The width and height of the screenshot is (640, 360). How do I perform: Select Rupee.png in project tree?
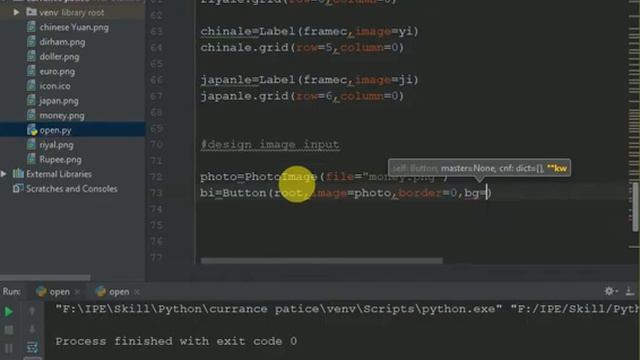60,160
